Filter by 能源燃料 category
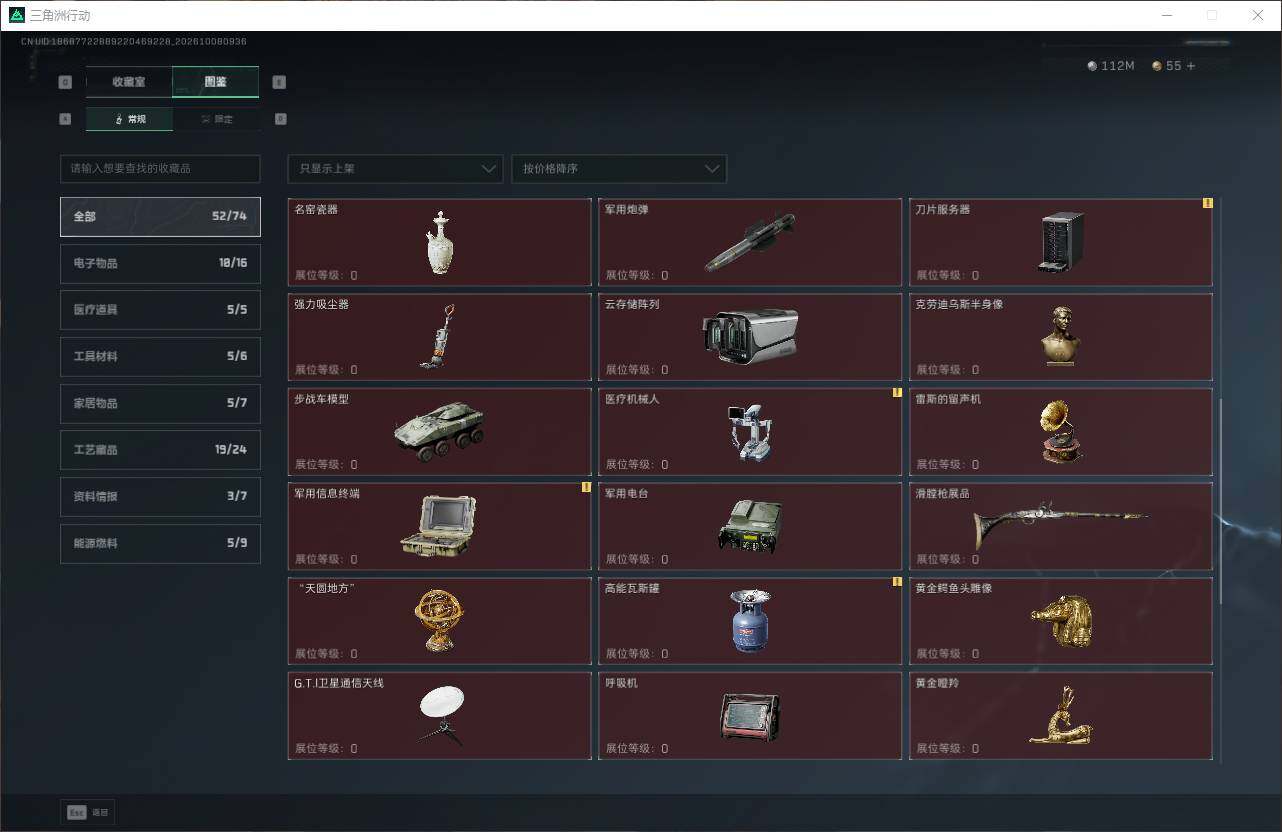This screenshot has height=832, width=1282. pos(160,543)
